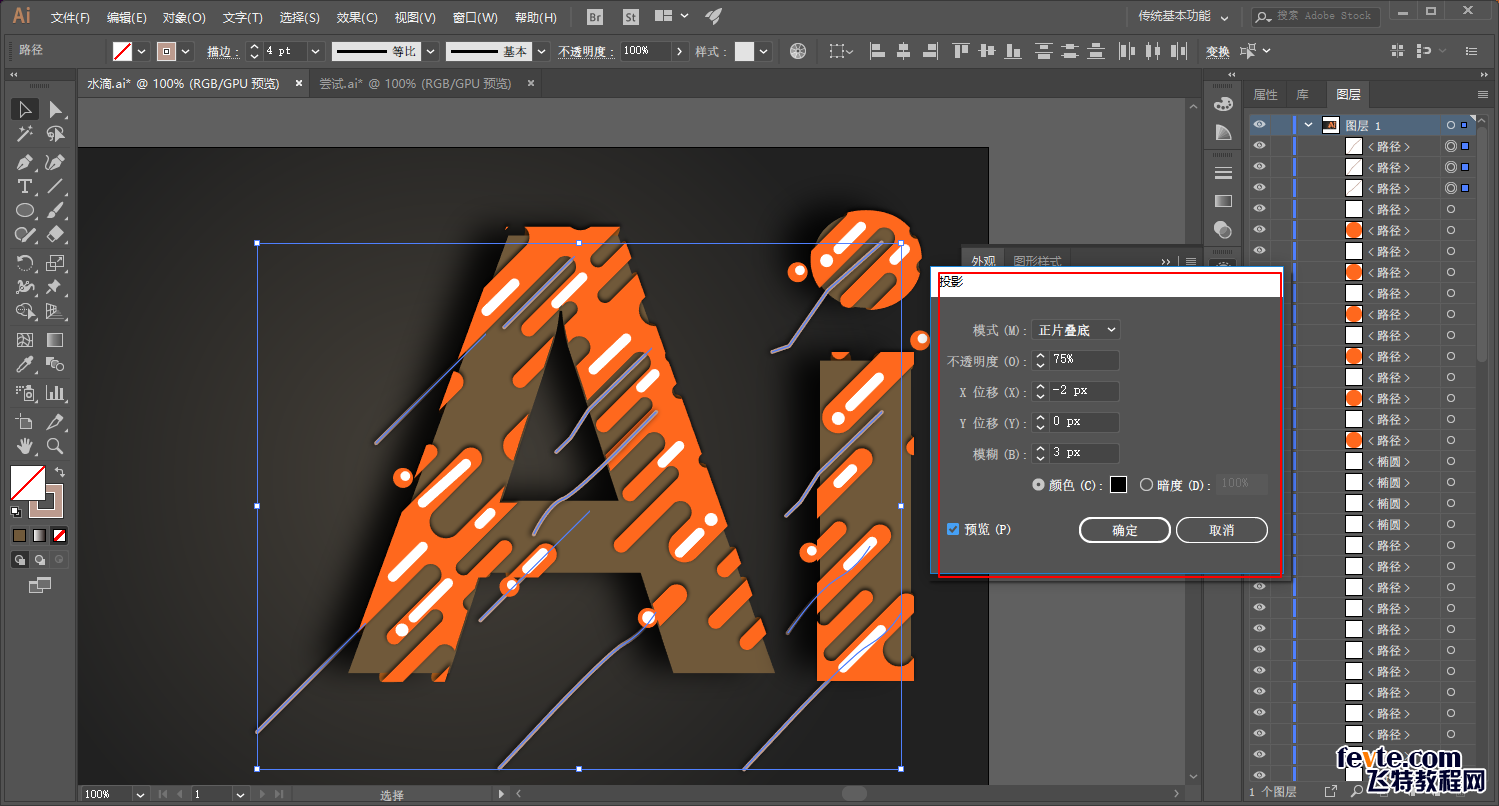Swap fill and stroke arrows
The width and height of the screenshot is (1499, 806).
pyautogui.click(x=60, y=471)
